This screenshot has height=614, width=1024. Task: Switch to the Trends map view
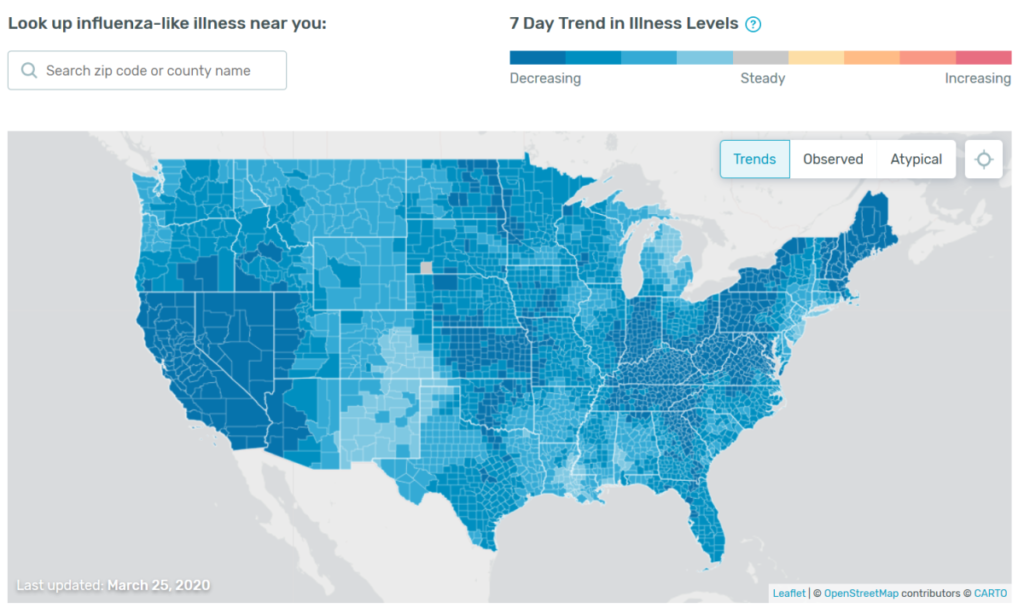point(755,159)
